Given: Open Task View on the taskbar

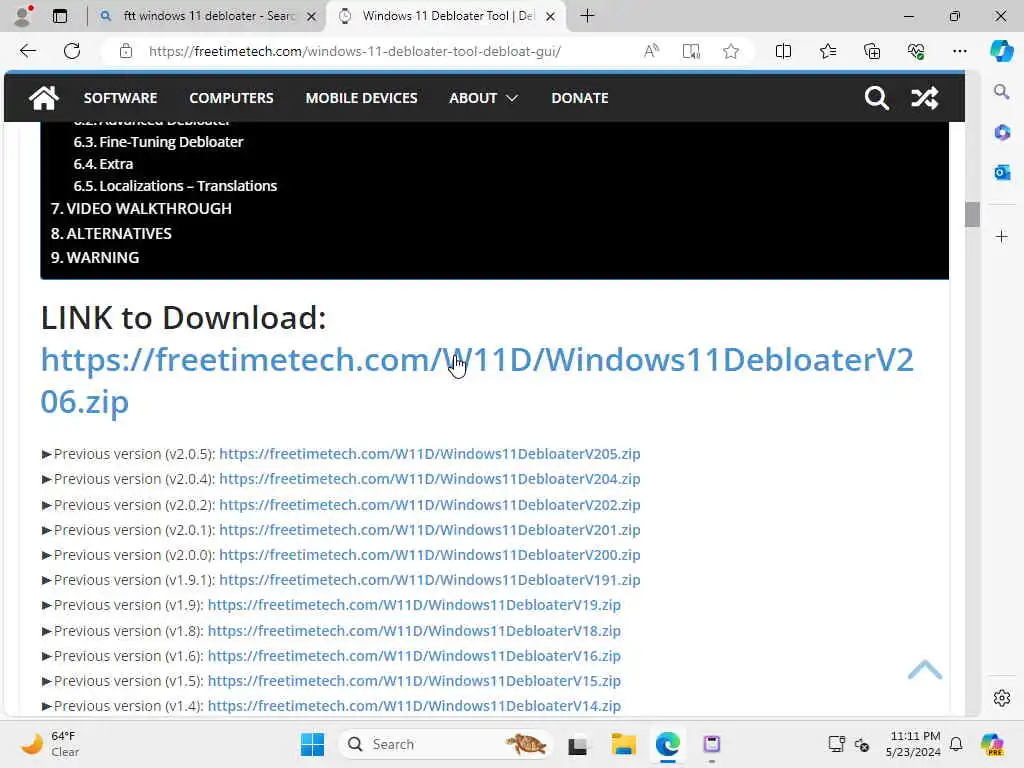Looking at the screenshot, I should 577,745.
